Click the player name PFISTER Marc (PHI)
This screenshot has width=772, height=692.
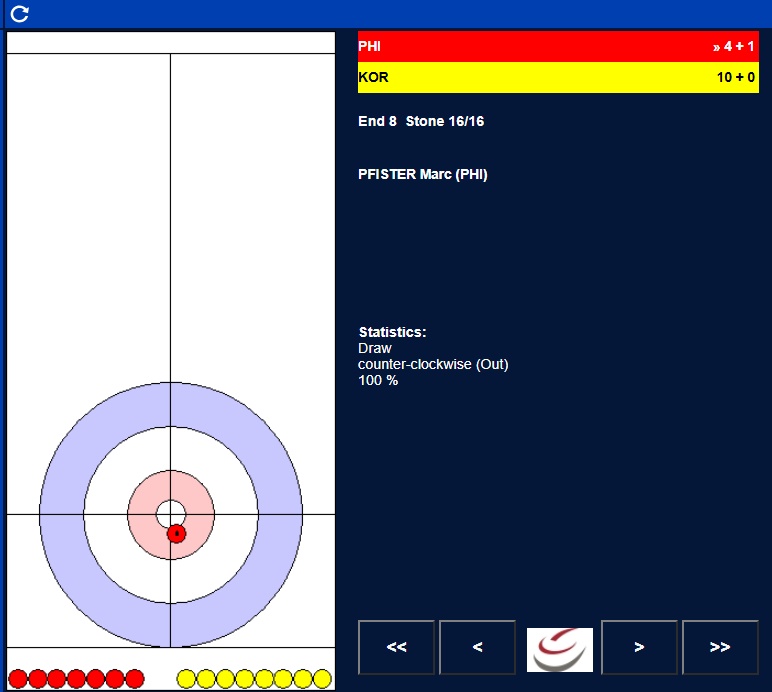point(422,174)
